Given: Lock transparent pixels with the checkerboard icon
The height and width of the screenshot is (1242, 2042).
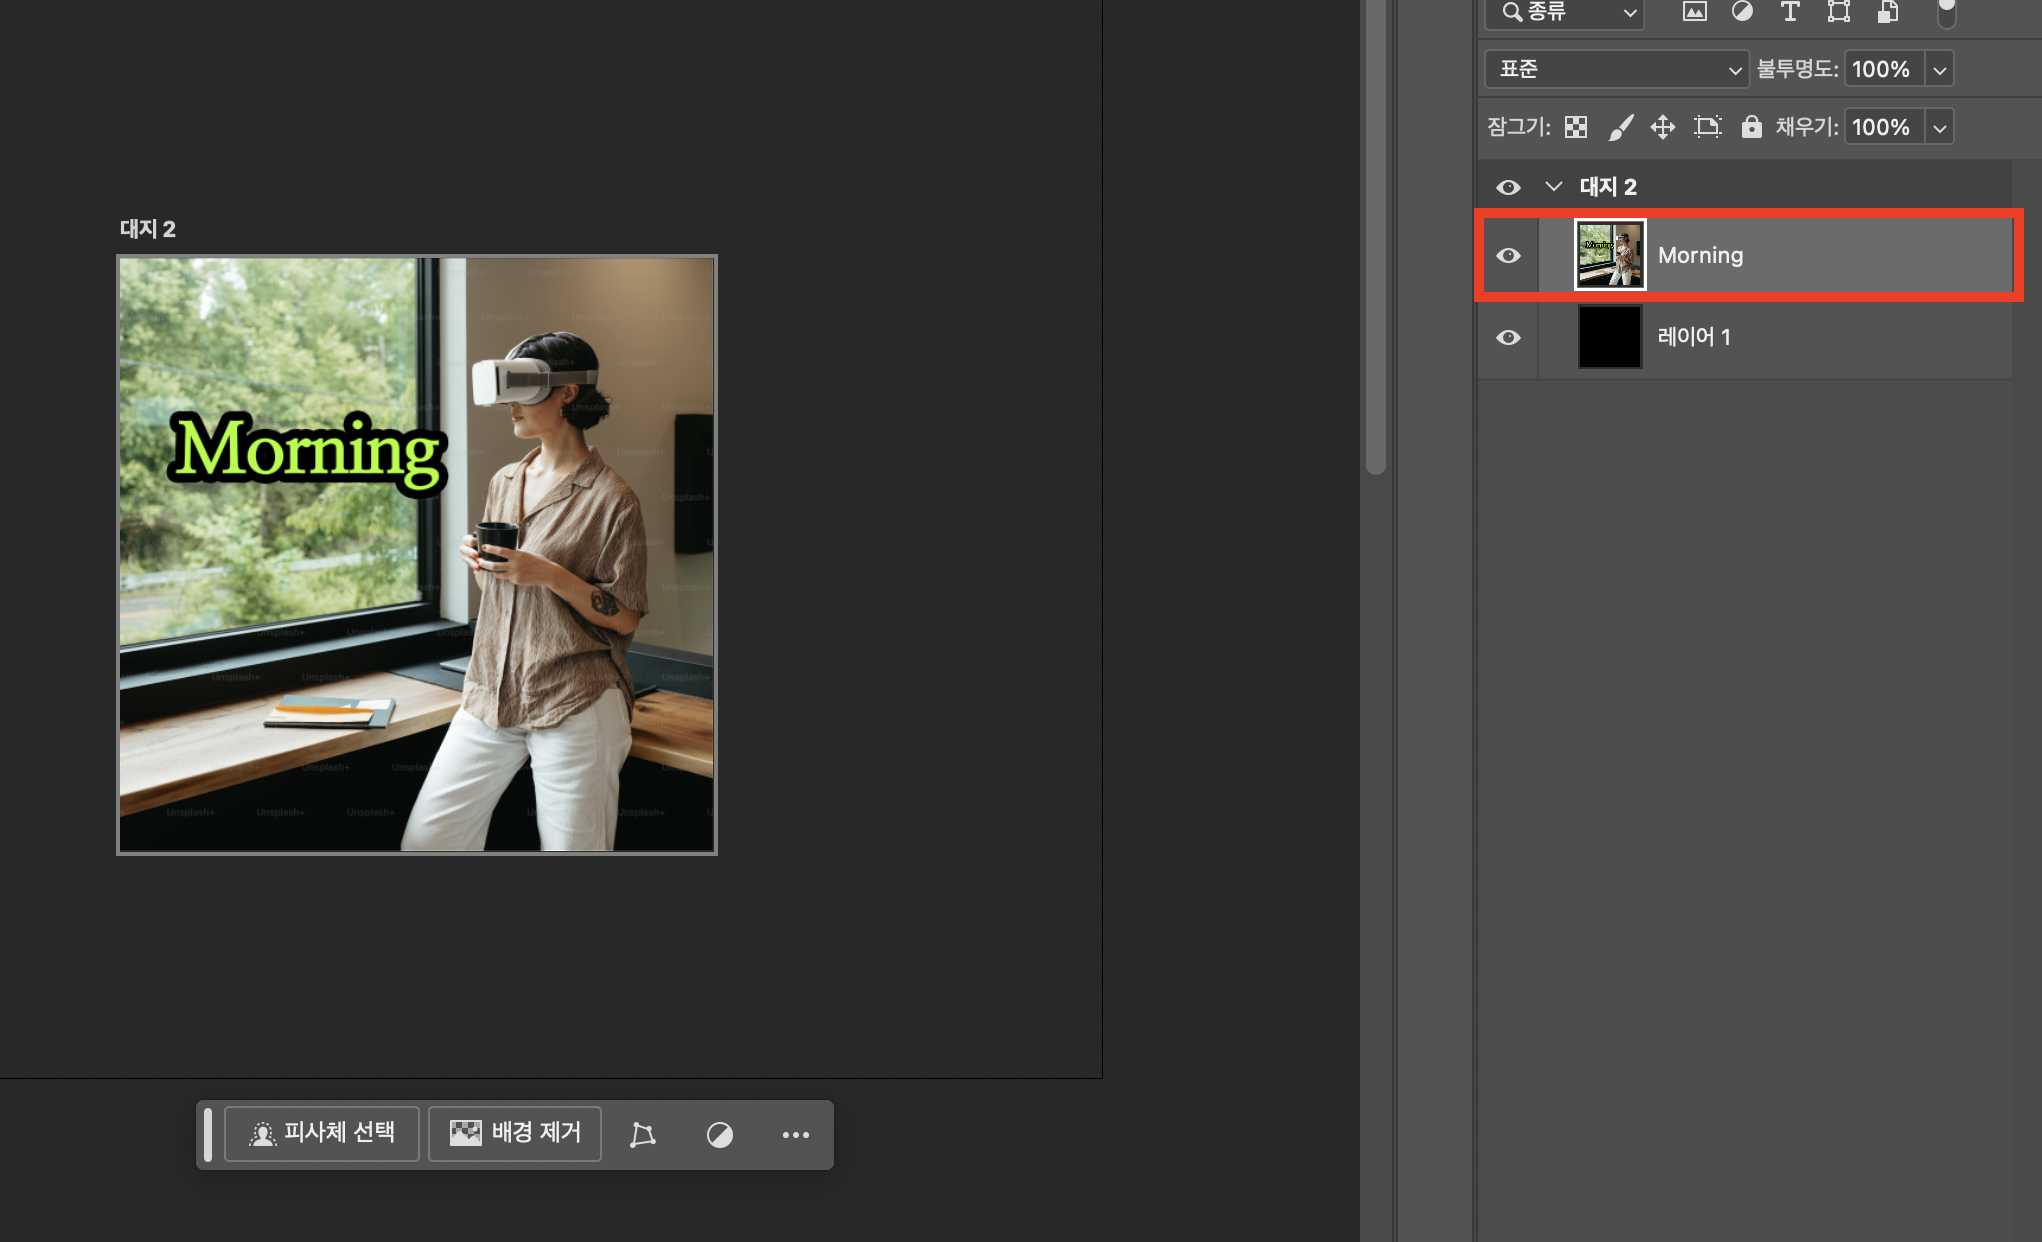Looking at the screenshot, I should 1576,127.
